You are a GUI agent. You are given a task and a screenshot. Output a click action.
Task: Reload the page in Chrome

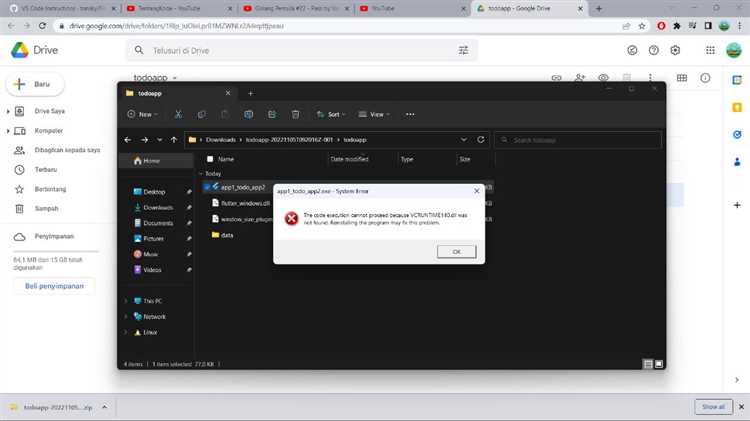pos(43,26)
